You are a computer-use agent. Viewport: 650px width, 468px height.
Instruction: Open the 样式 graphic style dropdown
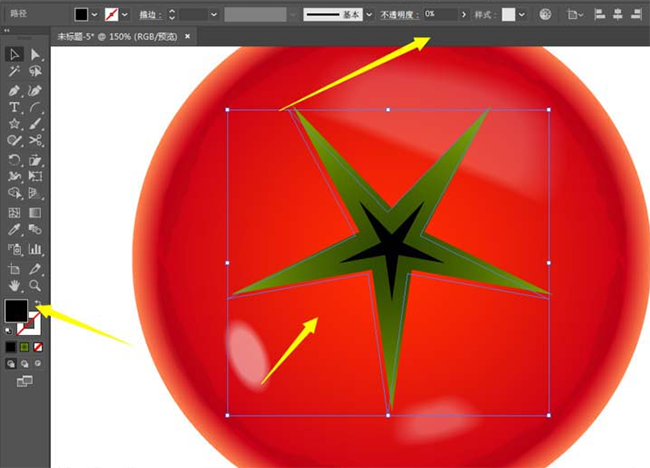click(522, 15)
